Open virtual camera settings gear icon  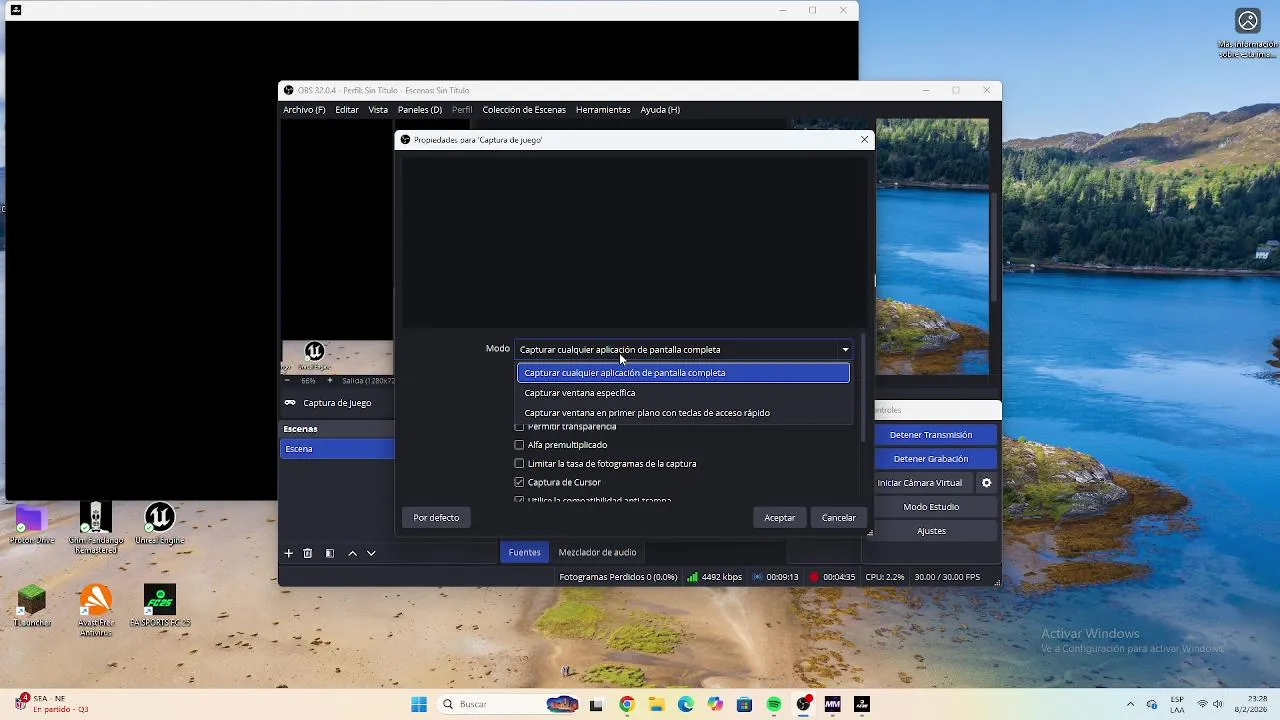(x=986, y=483)
